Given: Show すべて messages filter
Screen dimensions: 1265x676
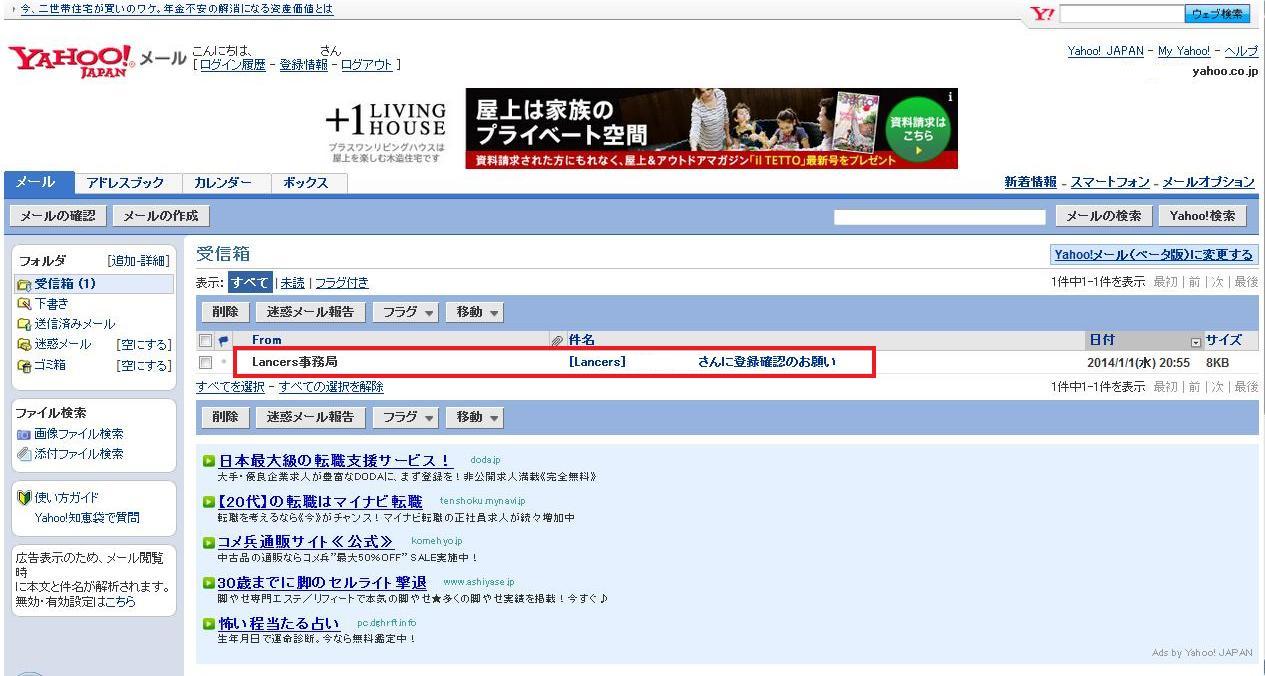Looking at the screenshot, I should (x=249, y=283).
